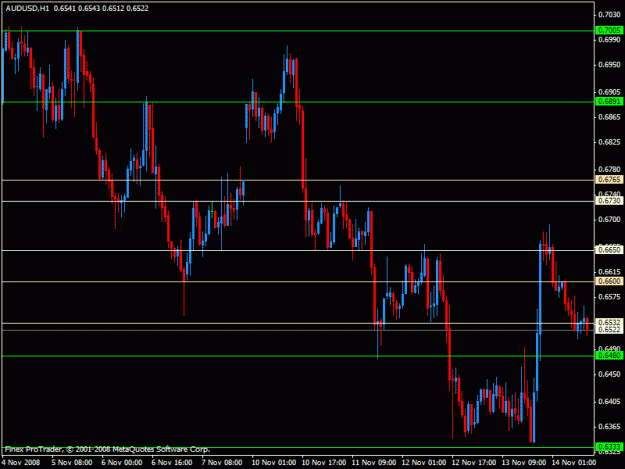Select the 0.6730 horizontal line price tag

609,201
